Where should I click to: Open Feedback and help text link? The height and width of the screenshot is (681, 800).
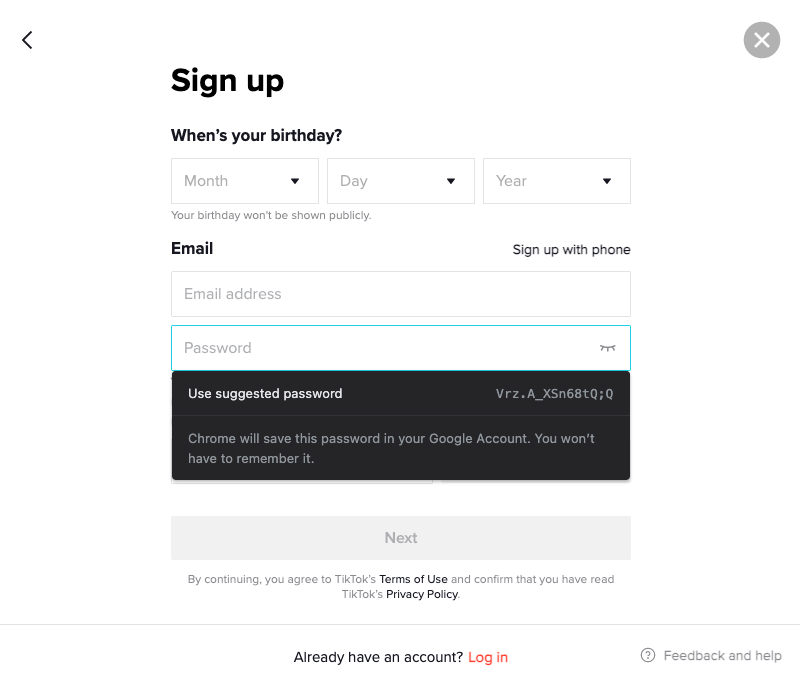pos(722,656)
